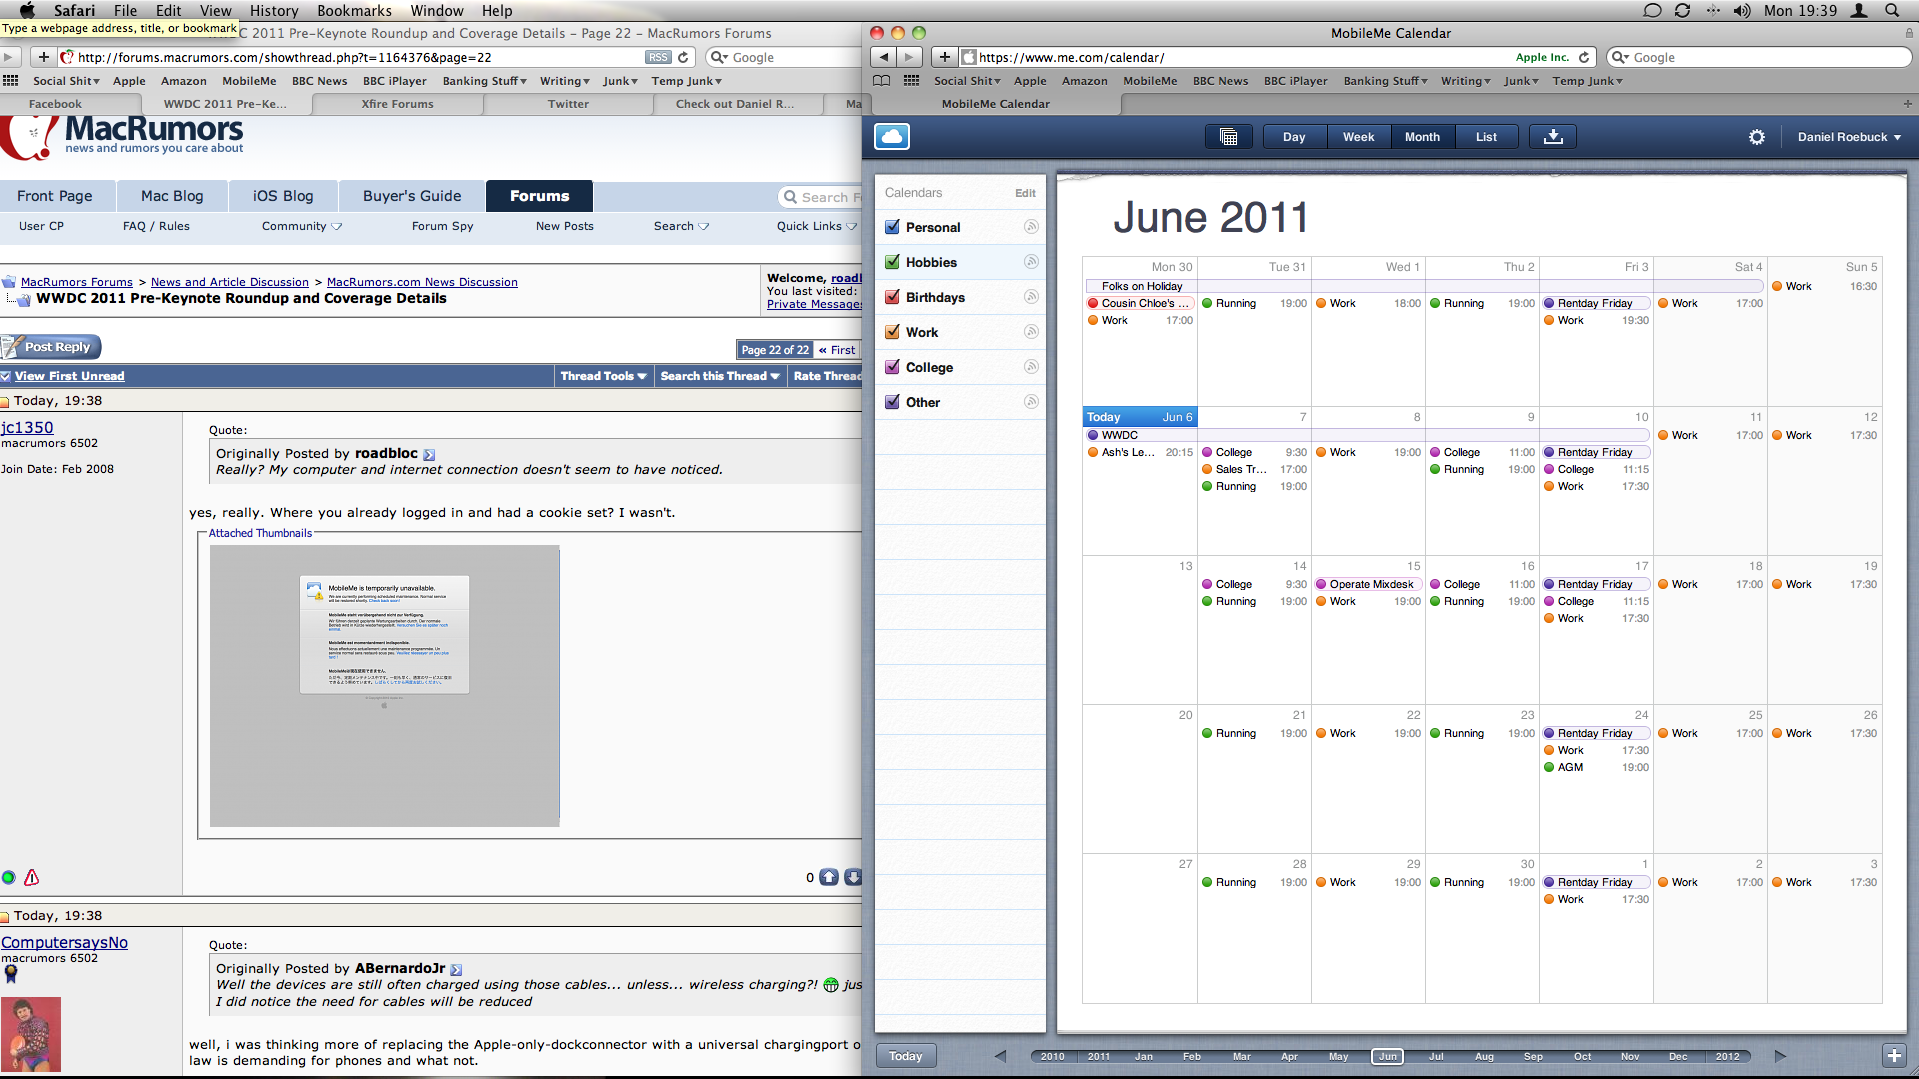Viewport: 1919px width, 1079px height.
Task: Open Top Sites in MobileMe Calendar window
Action: coord(912,81)
